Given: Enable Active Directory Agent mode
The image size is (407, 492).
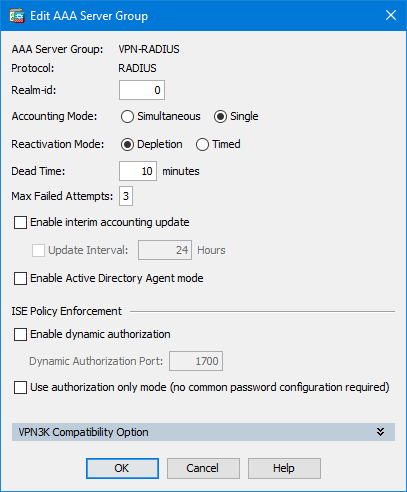Looking at the screenshot, I should click(x=20, y=278).
